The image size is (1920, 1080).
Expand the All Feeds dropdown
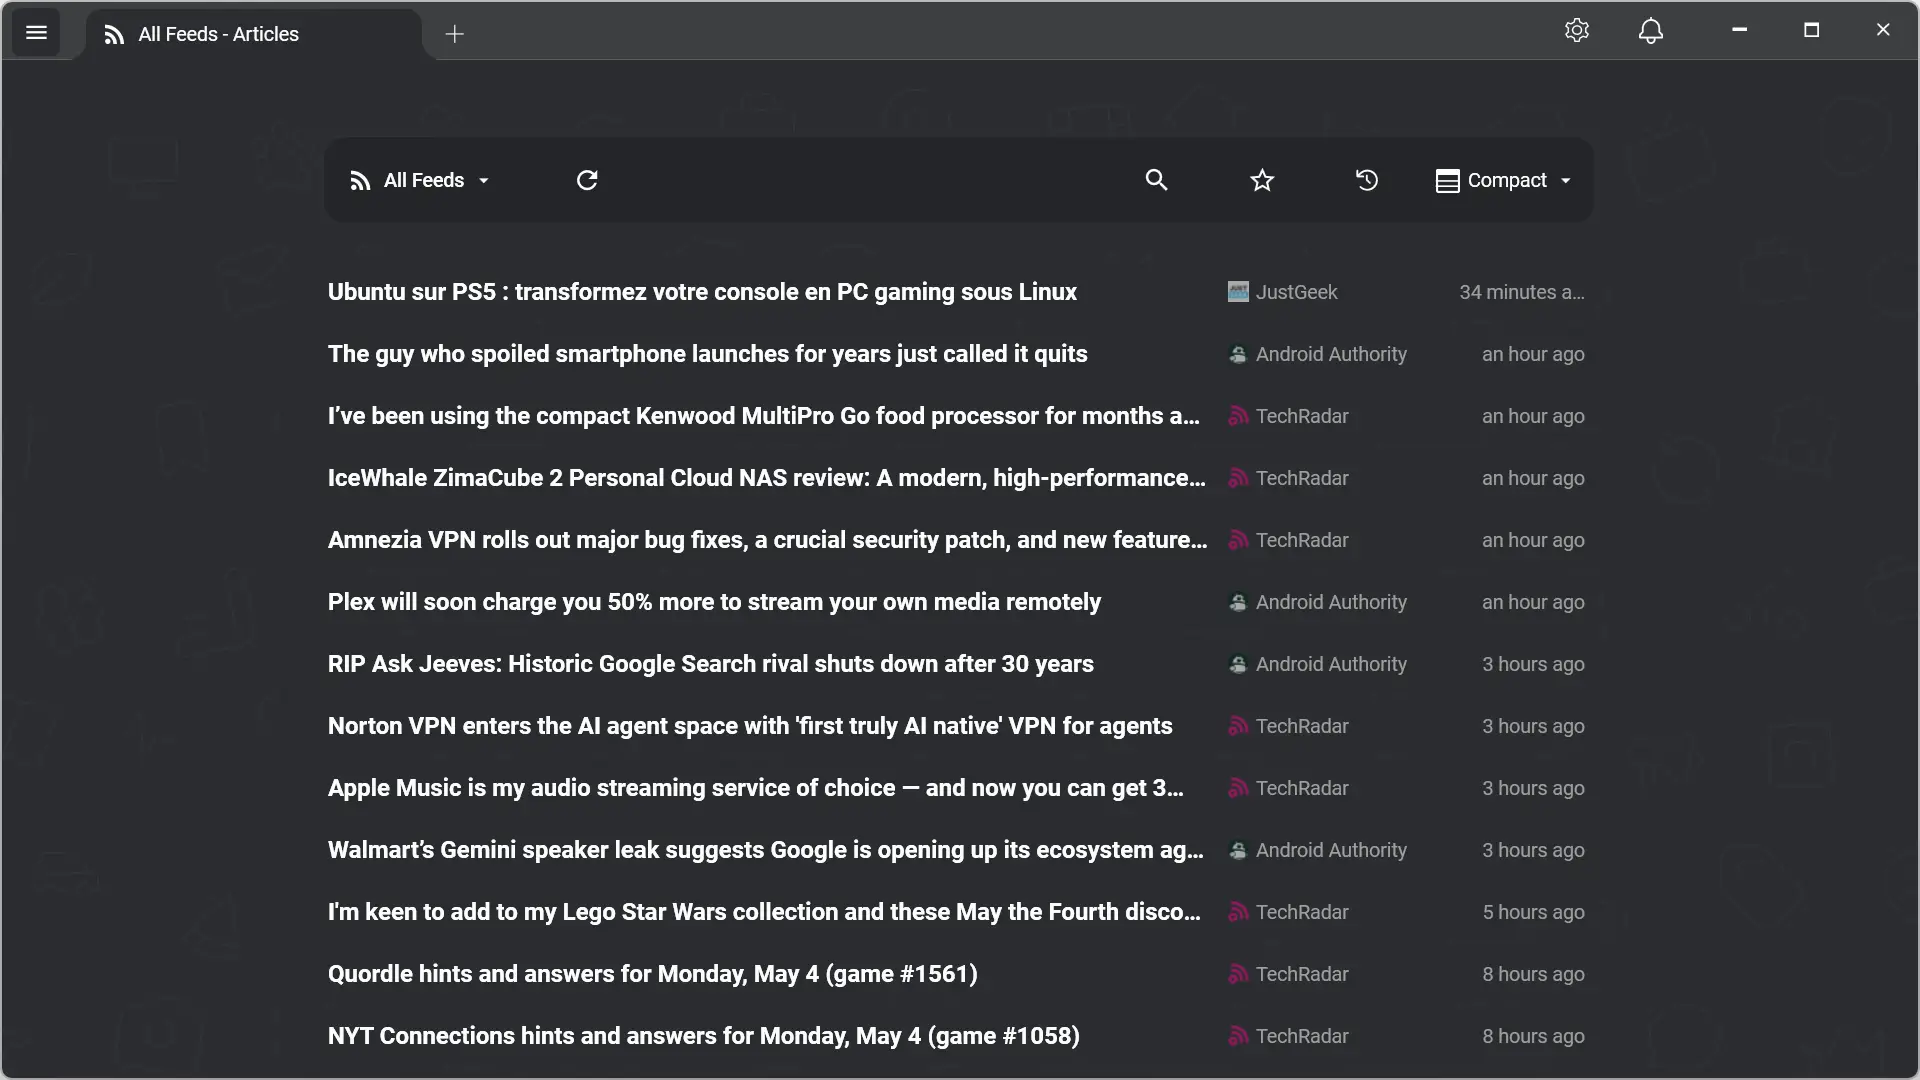pos(420,180)
